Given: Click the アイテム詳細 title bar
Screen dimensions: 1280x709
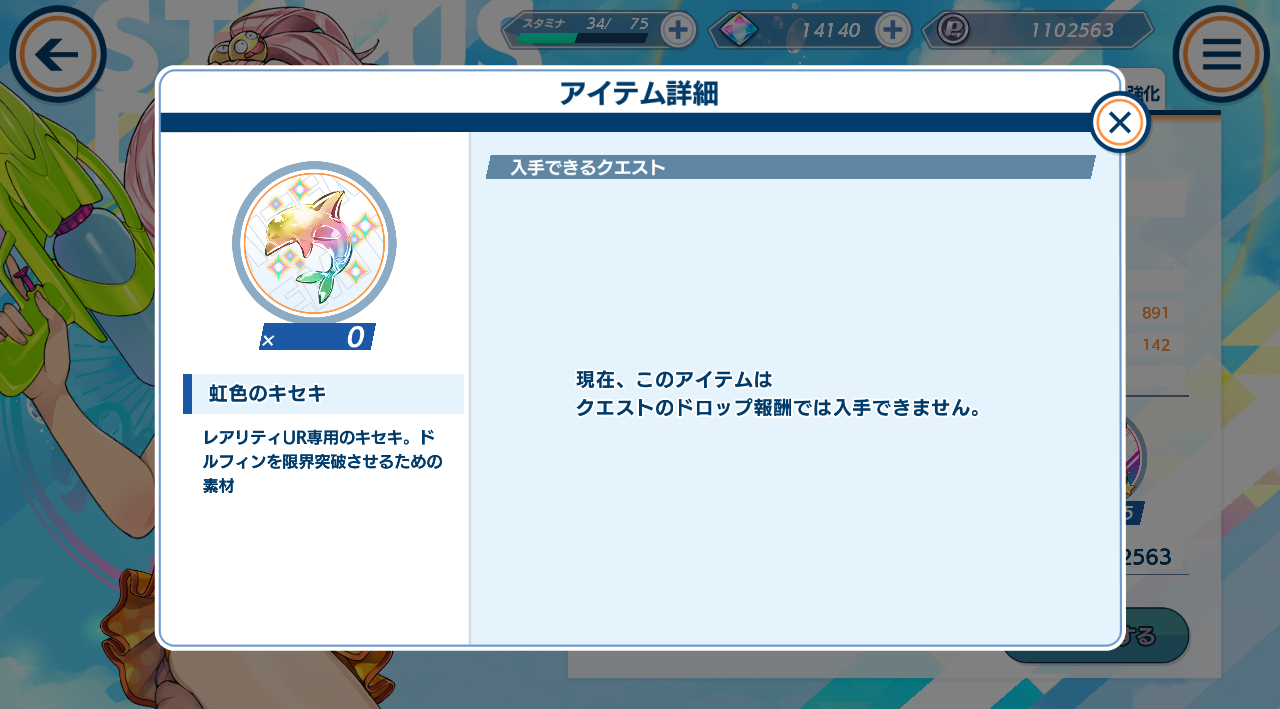Looking at the screenshot, I should [640, 94].
